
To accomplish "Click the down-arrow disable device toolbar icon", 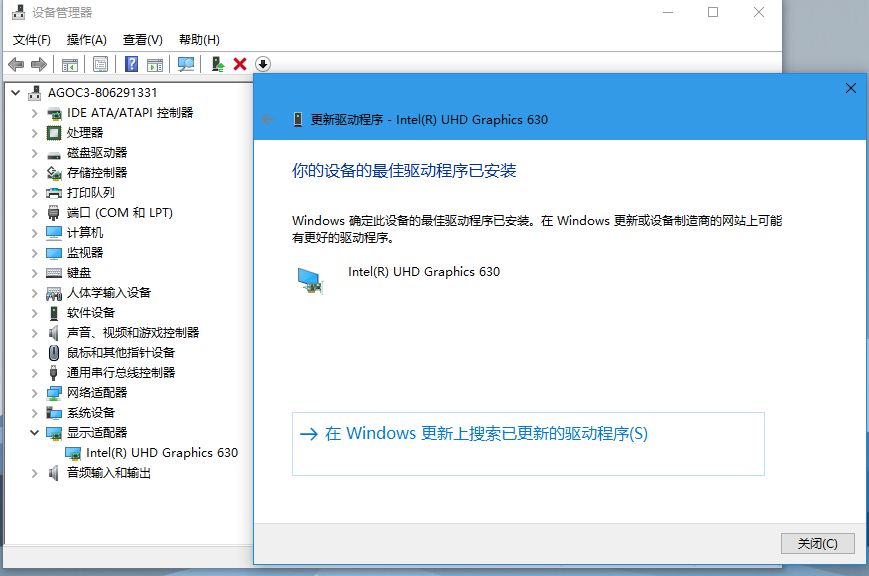I will (263, 64).
